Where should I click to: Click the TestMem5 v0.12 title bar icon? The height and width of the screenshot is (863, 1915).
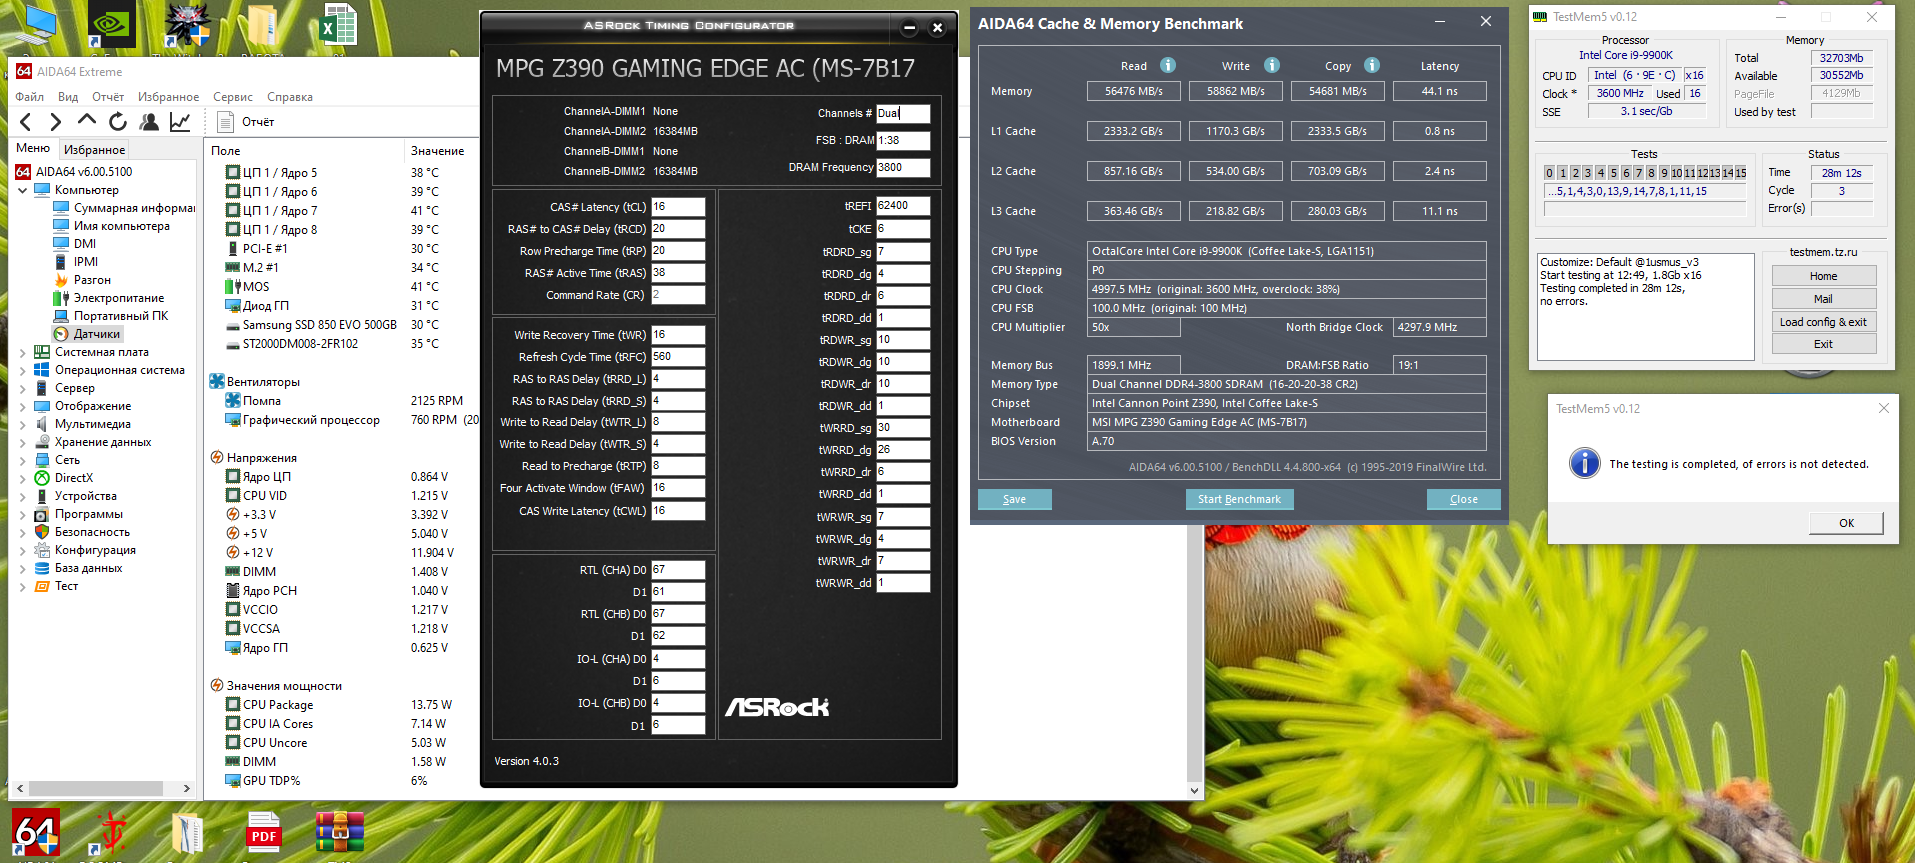click(x=1540, y=17)
